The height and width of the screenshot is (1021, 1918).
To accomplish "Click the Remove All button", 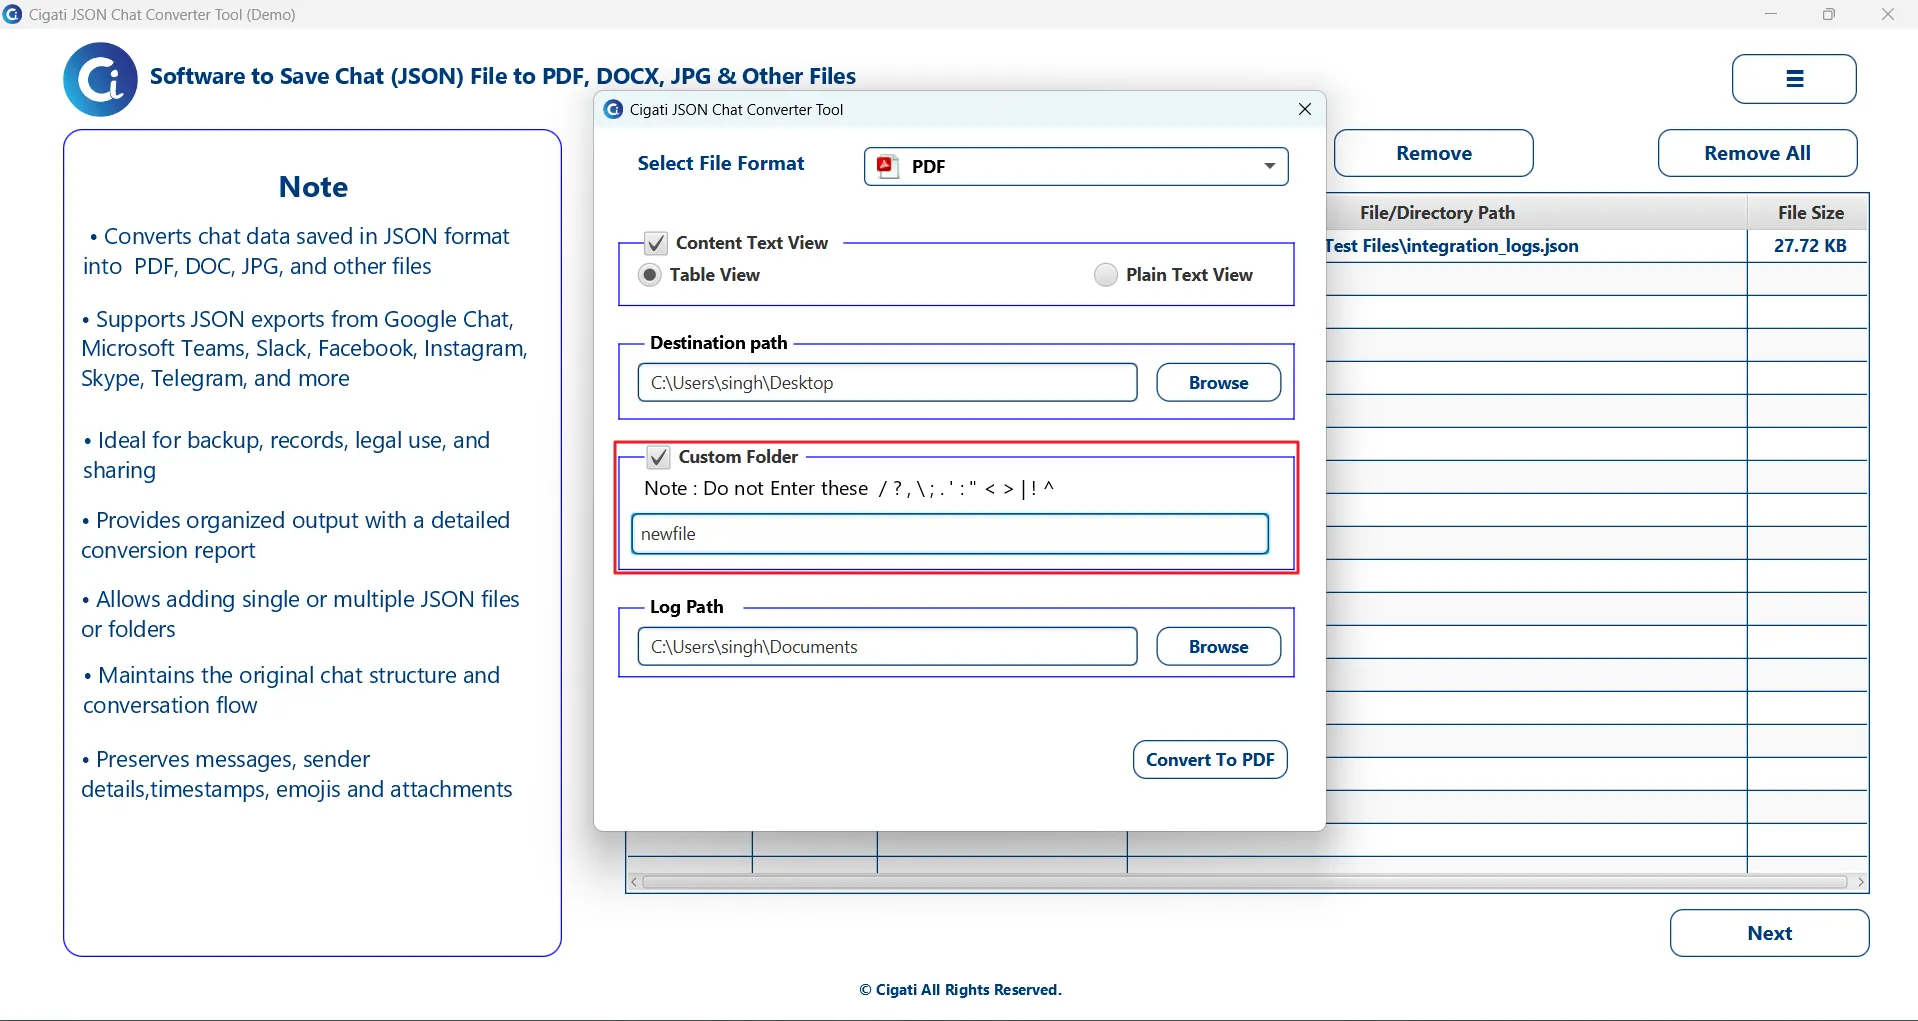I will pyautogui.click(x=1757, y=153).
